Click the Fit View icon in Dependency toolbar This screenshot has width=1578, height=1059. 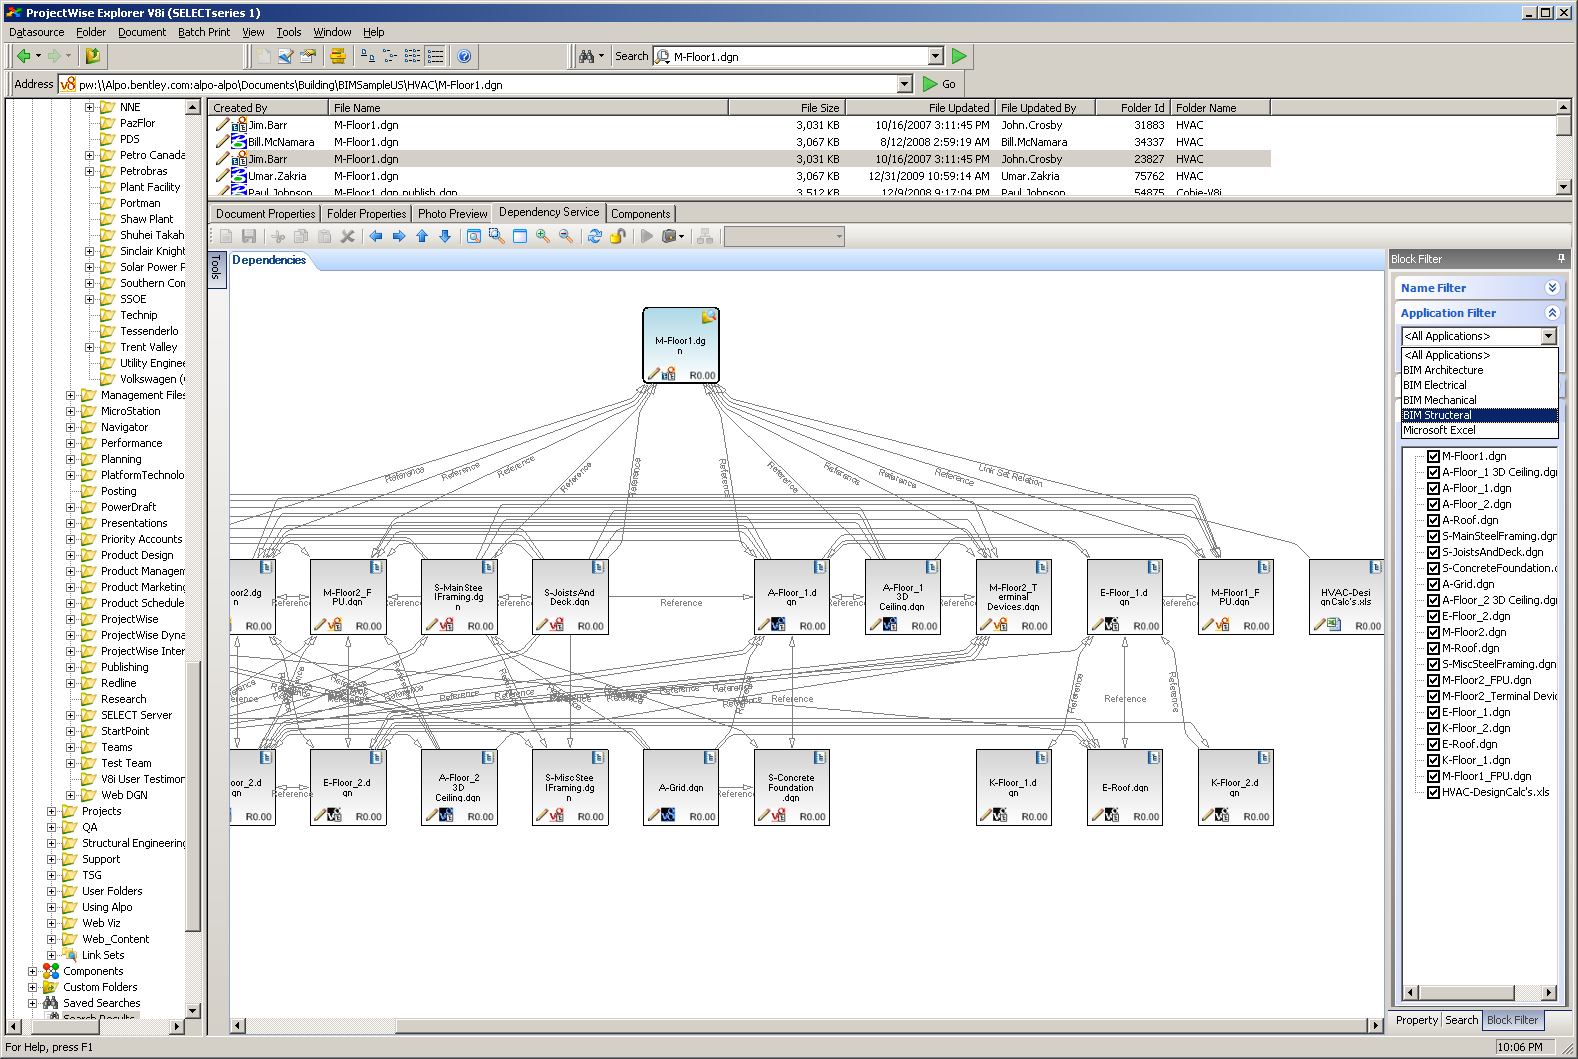474,236
